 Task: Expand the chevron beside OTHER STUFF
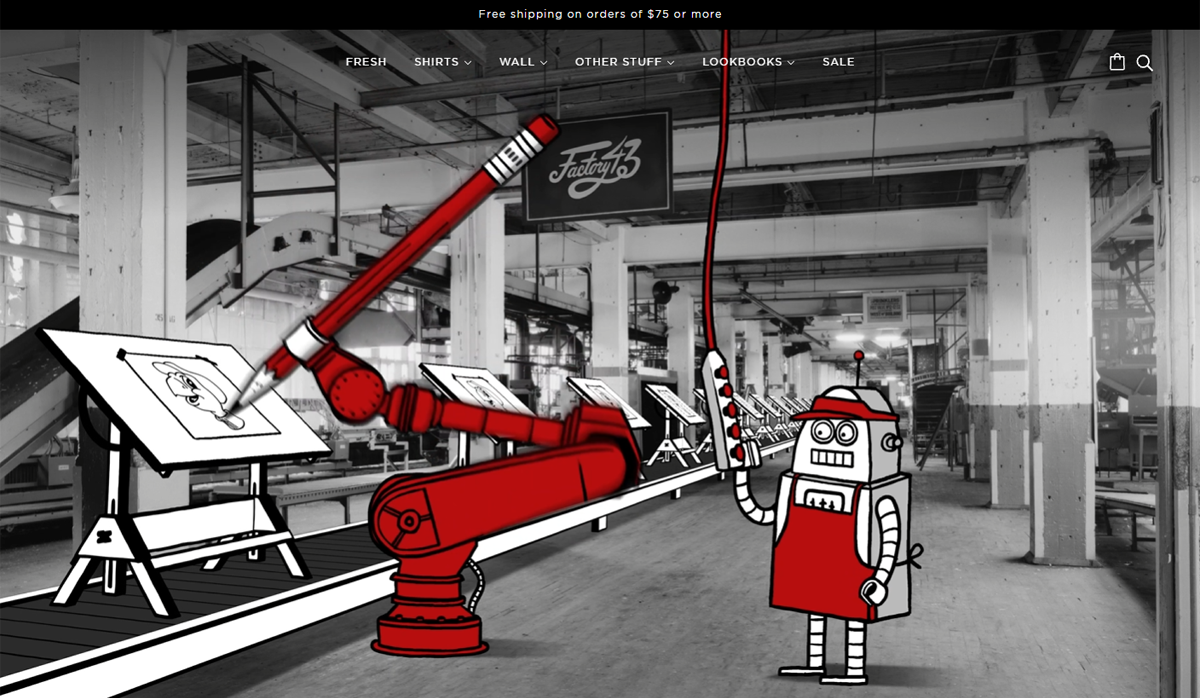pyautogui.click(x=671, y=62)
